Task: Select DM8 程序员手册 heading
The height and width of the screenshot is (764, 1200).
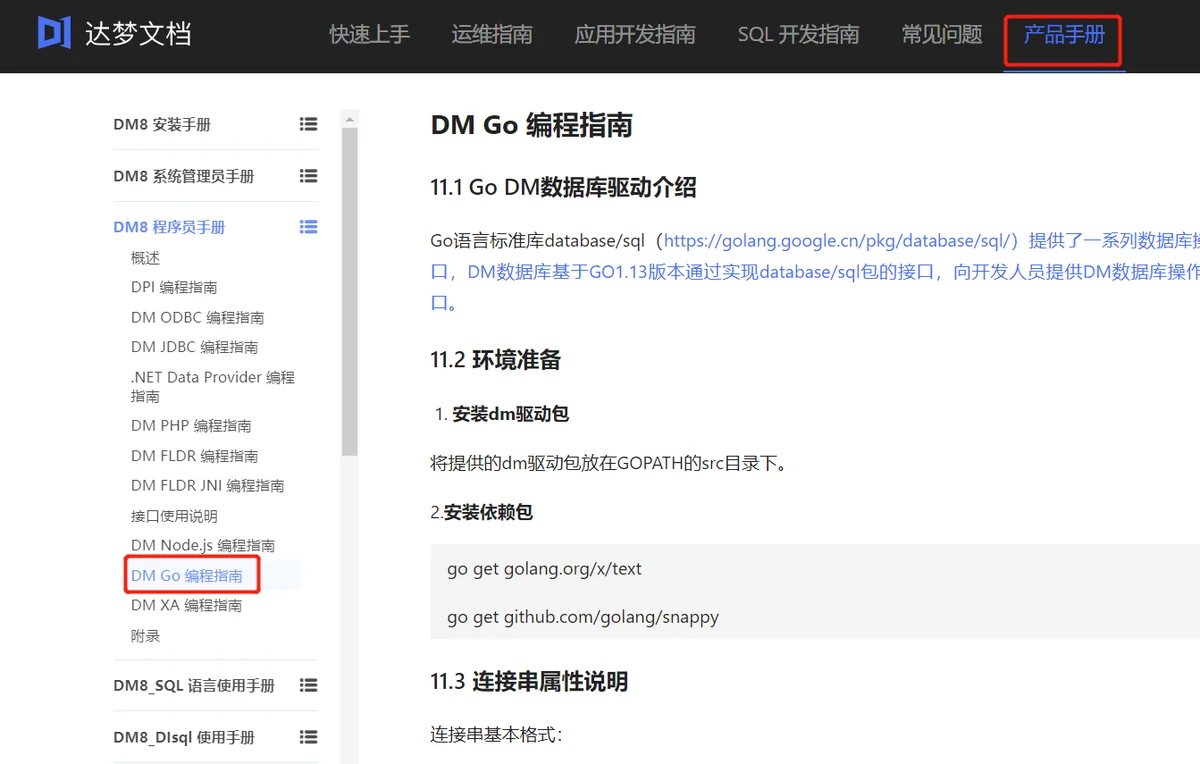Action: 169,227
